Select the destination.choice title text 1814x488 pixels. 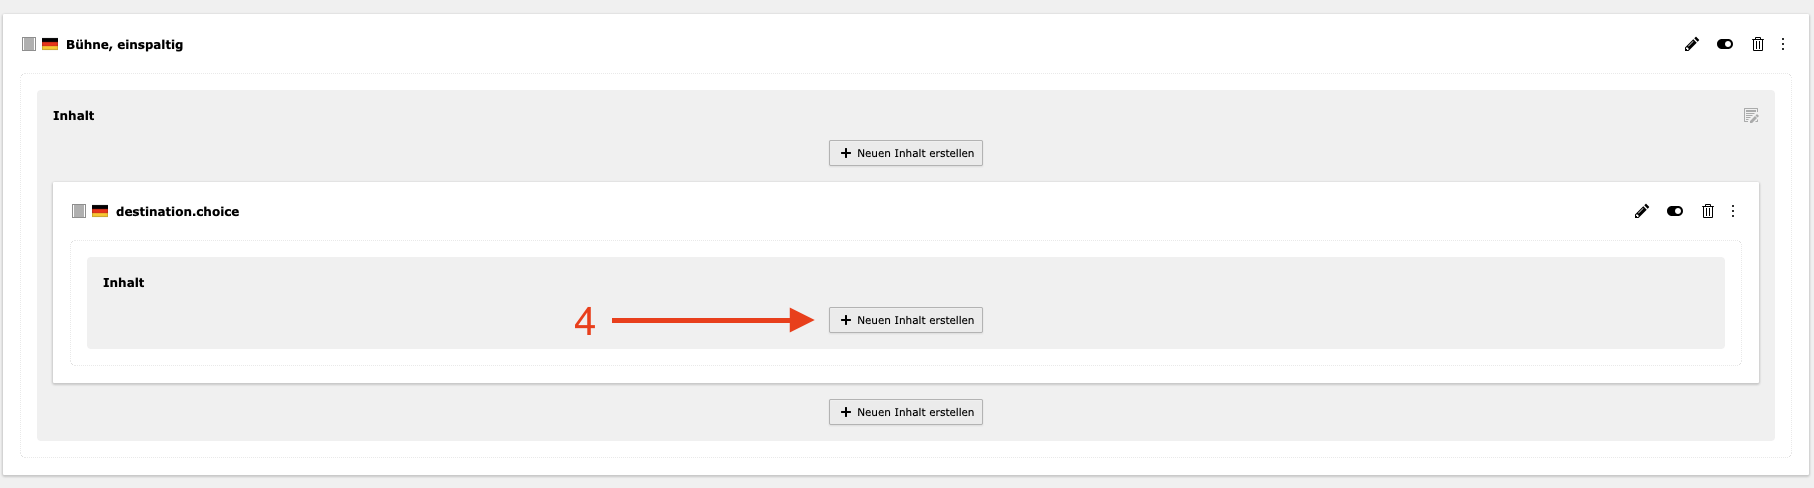178,211
